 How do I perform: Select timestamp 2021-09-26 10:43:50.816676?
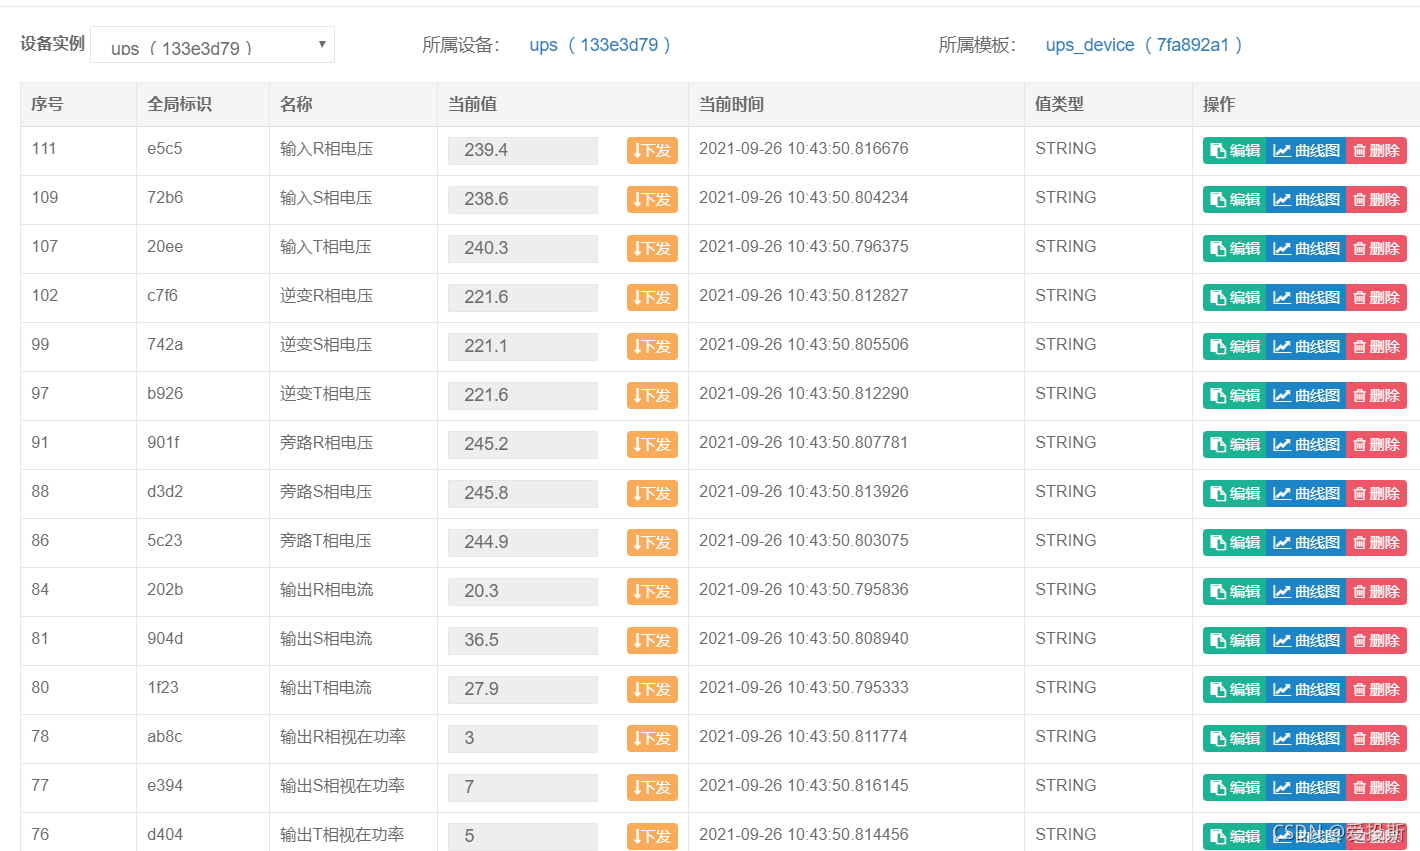804,148
